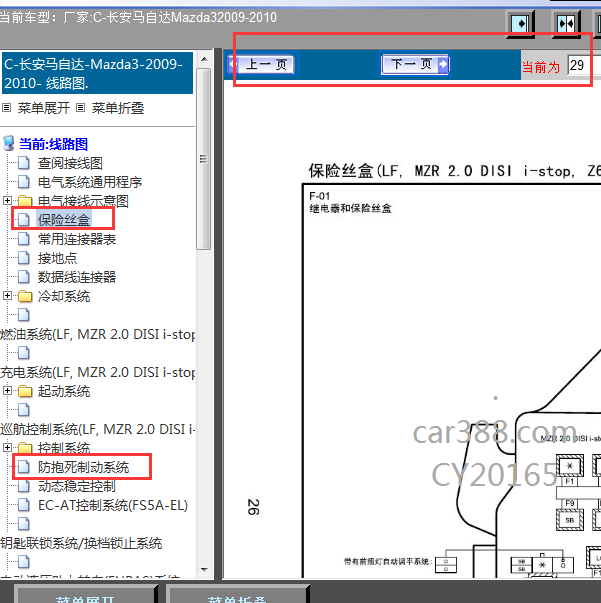This screenshot has width=601, height=603.
Task: Click the diagram title 保险丝盒(LF, MZR 2.0 DISI
Action: coord(454,171)
